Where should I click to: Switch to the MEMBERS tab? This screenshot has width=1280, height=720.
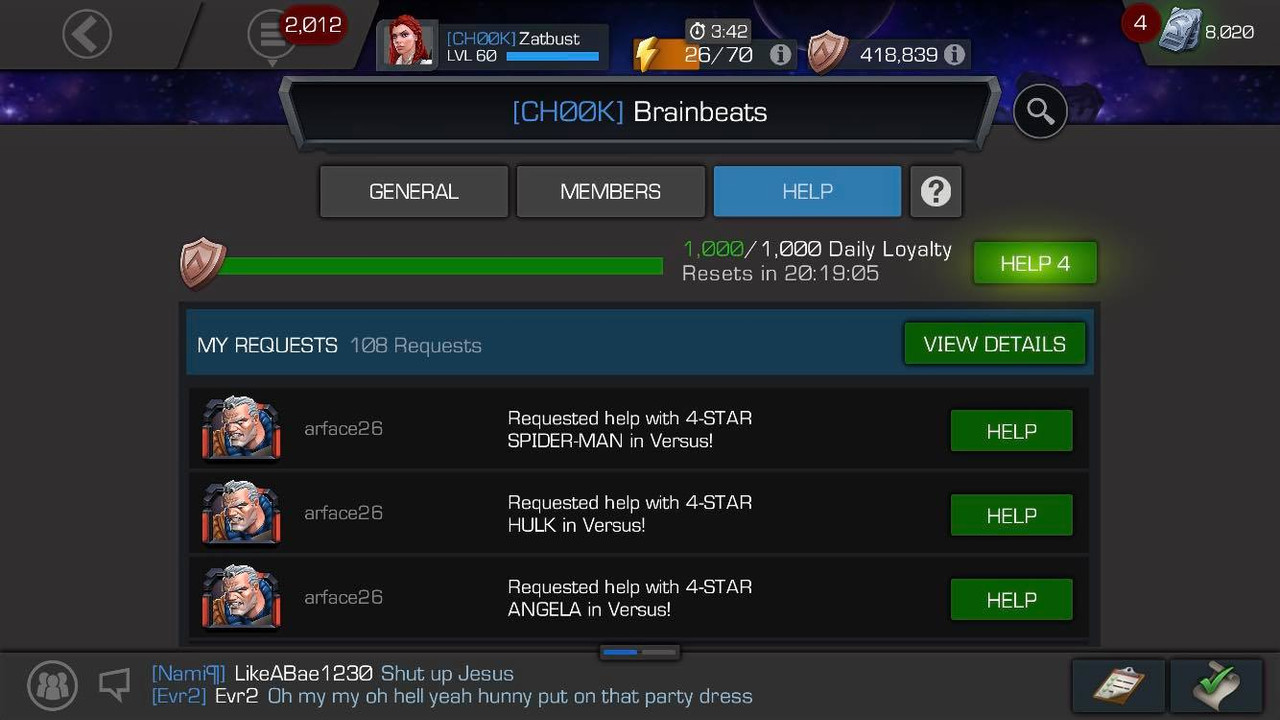(611, 191)
